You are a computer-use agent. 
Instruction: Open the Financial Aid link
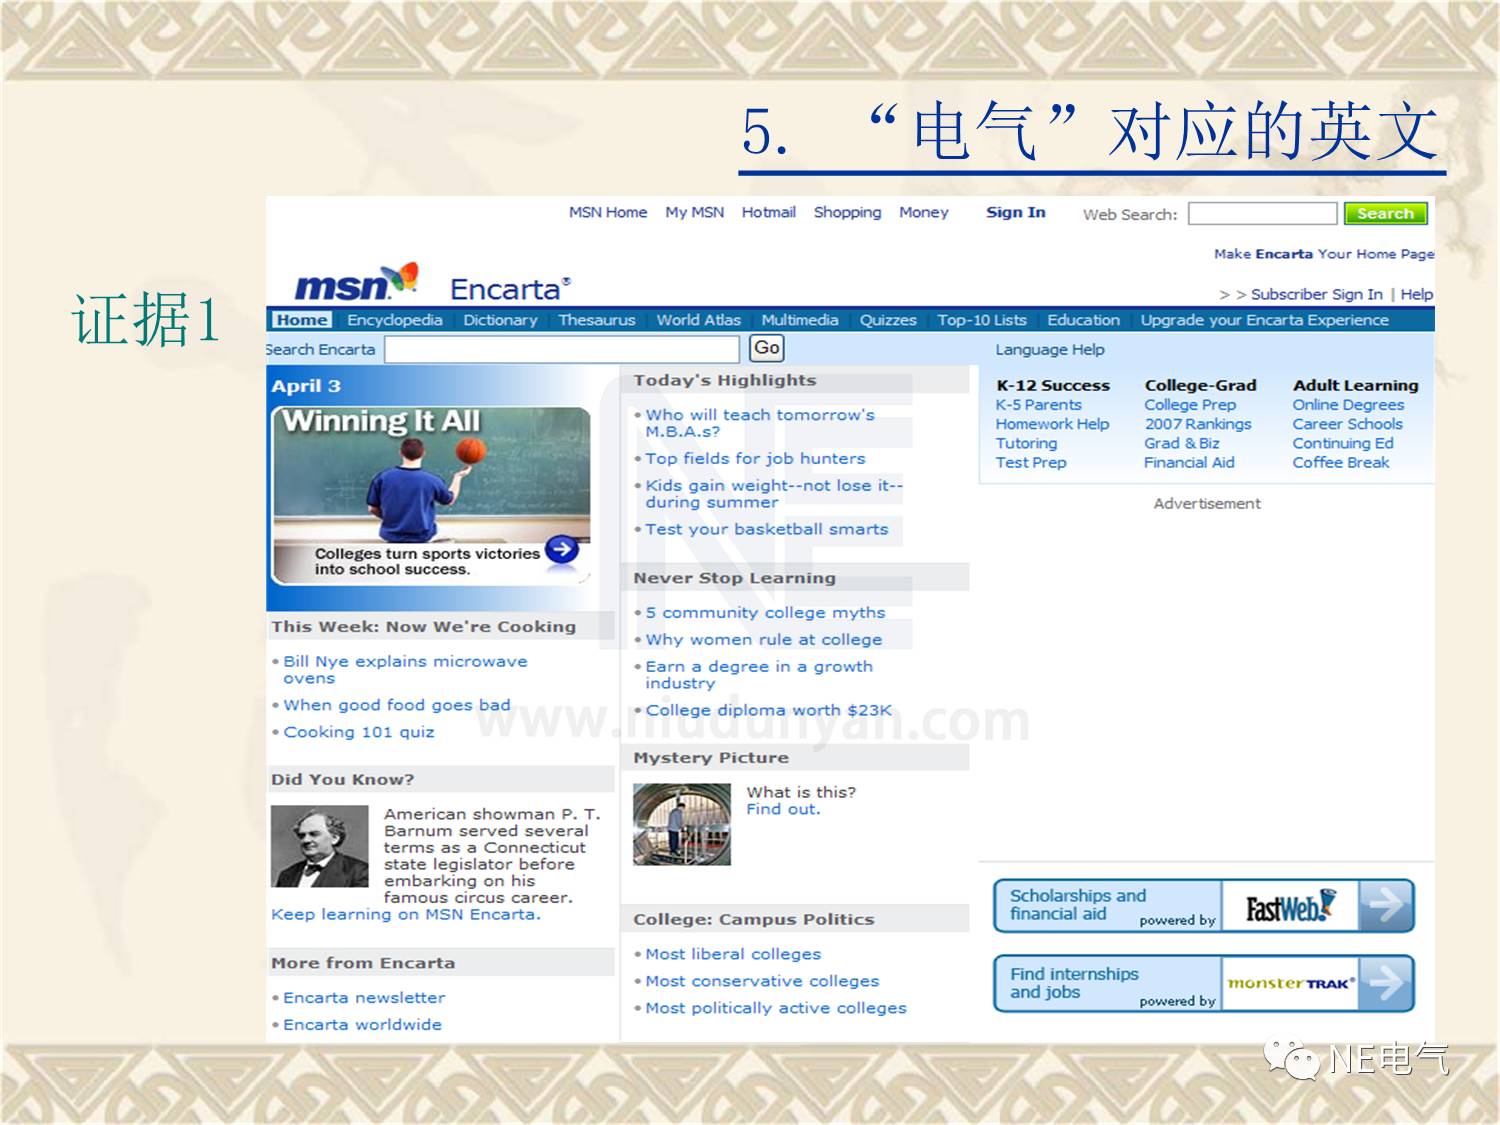[1190, 462]
